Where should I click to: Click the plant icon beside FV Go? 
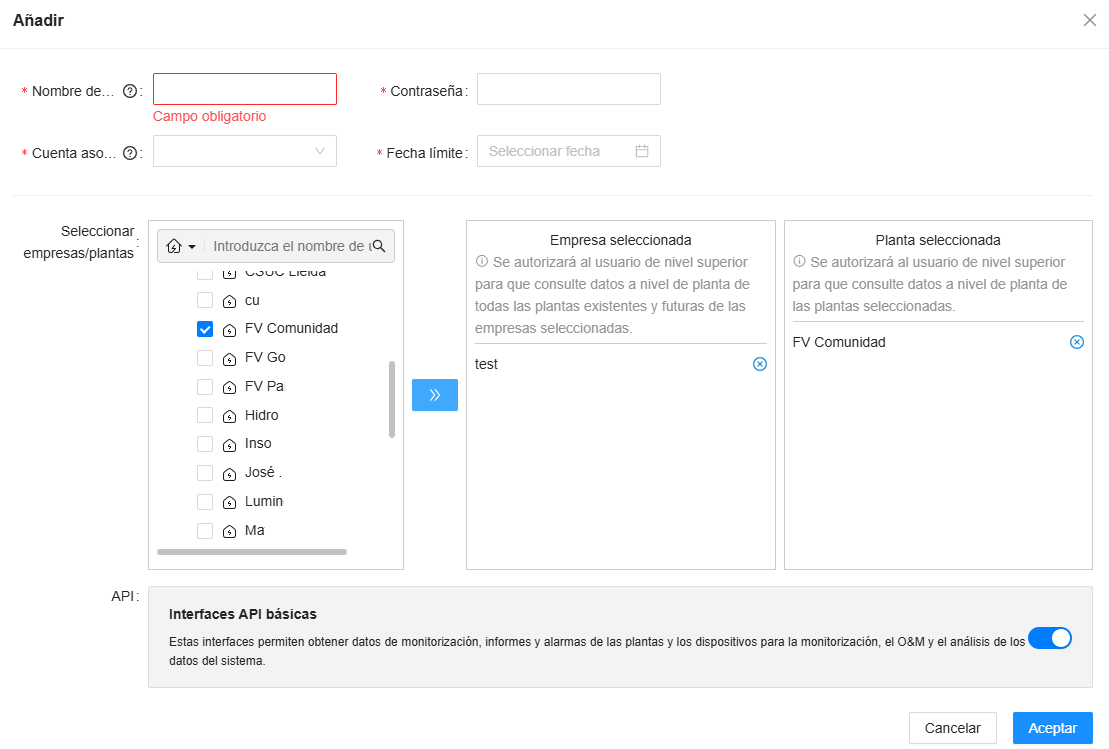click(229, 359)
